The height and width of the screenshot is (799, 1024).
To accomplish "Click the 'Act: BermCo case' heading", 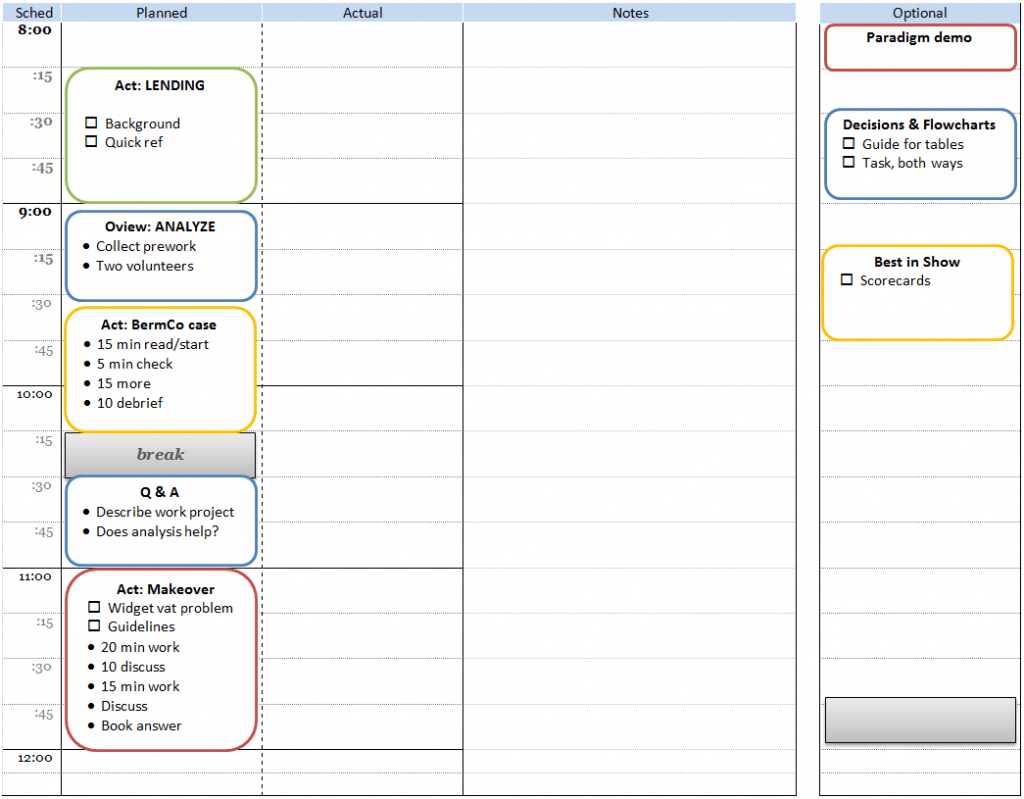I will pyautogui.click(x=159, y=325).
